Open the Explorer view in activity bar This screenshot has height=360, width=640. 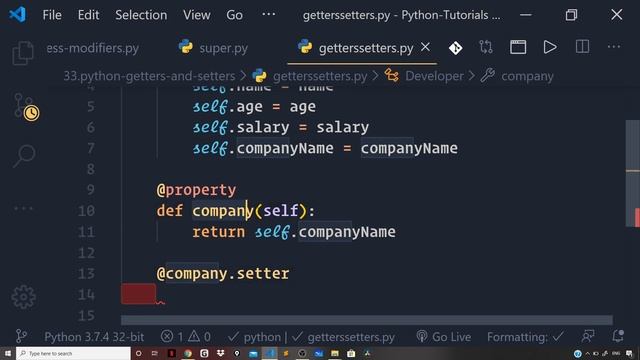(x=23, y=53)
